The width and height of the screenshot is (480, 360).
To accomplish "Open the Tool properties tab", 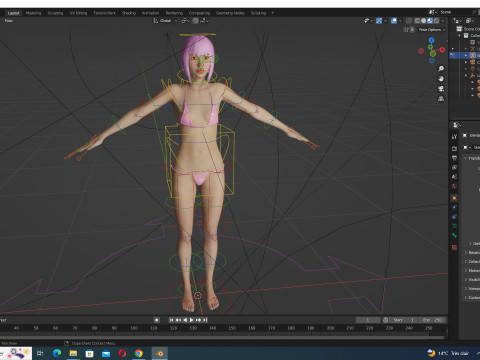I will [454, 137].
